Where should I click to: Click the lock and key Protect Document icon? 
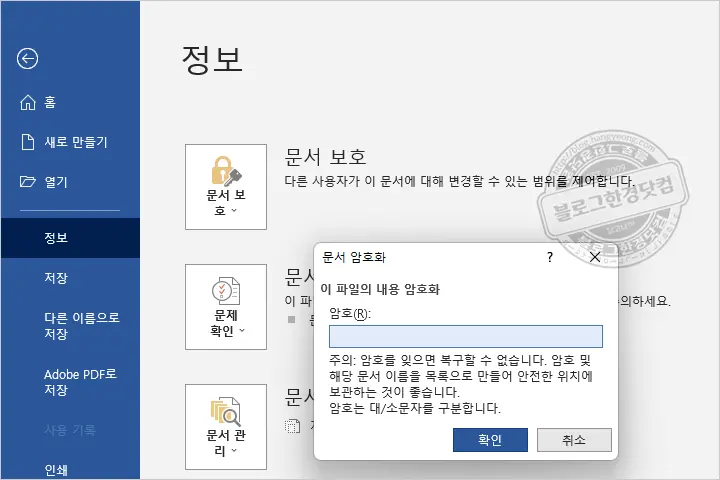click(226, 170)
